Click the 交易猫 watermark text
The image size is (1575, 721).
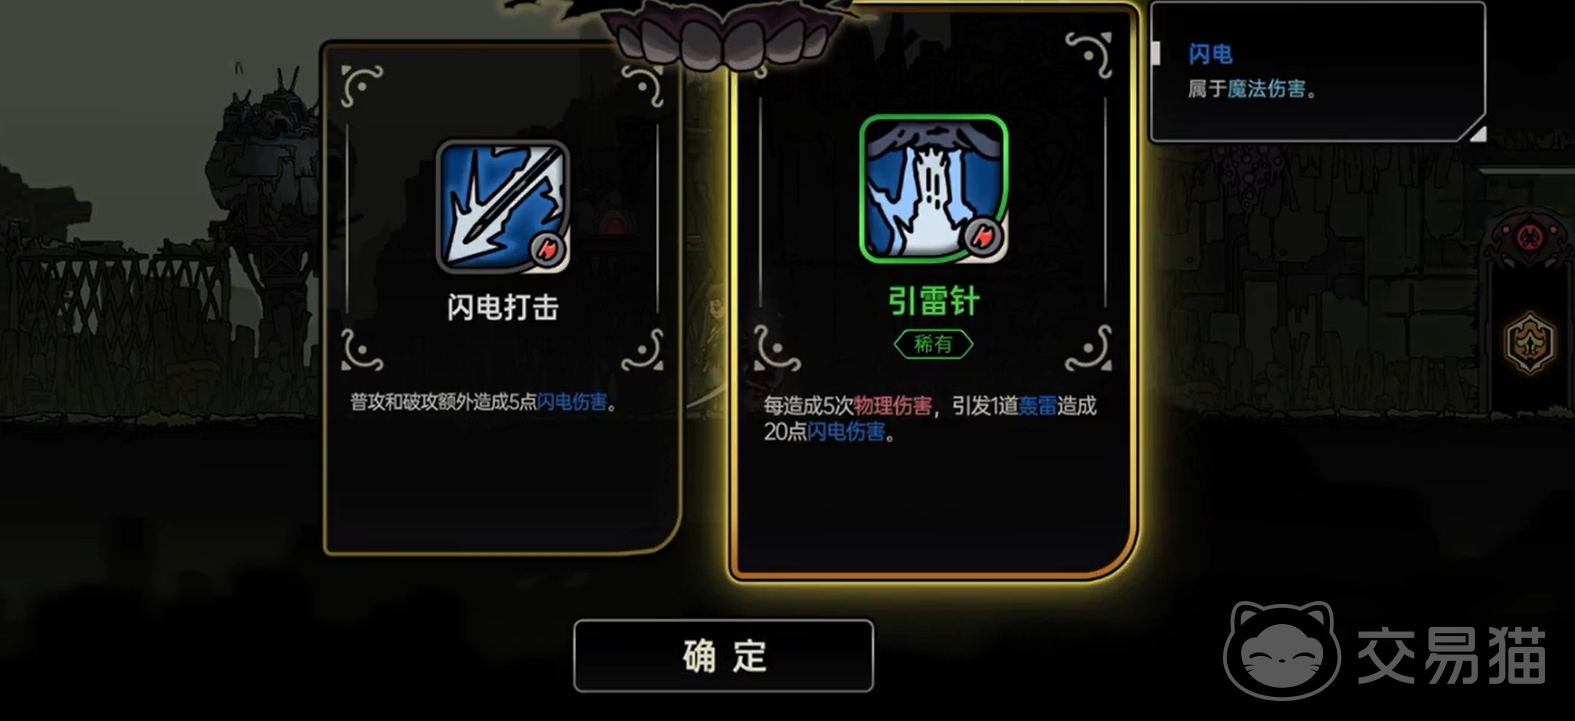(1452, 655)
